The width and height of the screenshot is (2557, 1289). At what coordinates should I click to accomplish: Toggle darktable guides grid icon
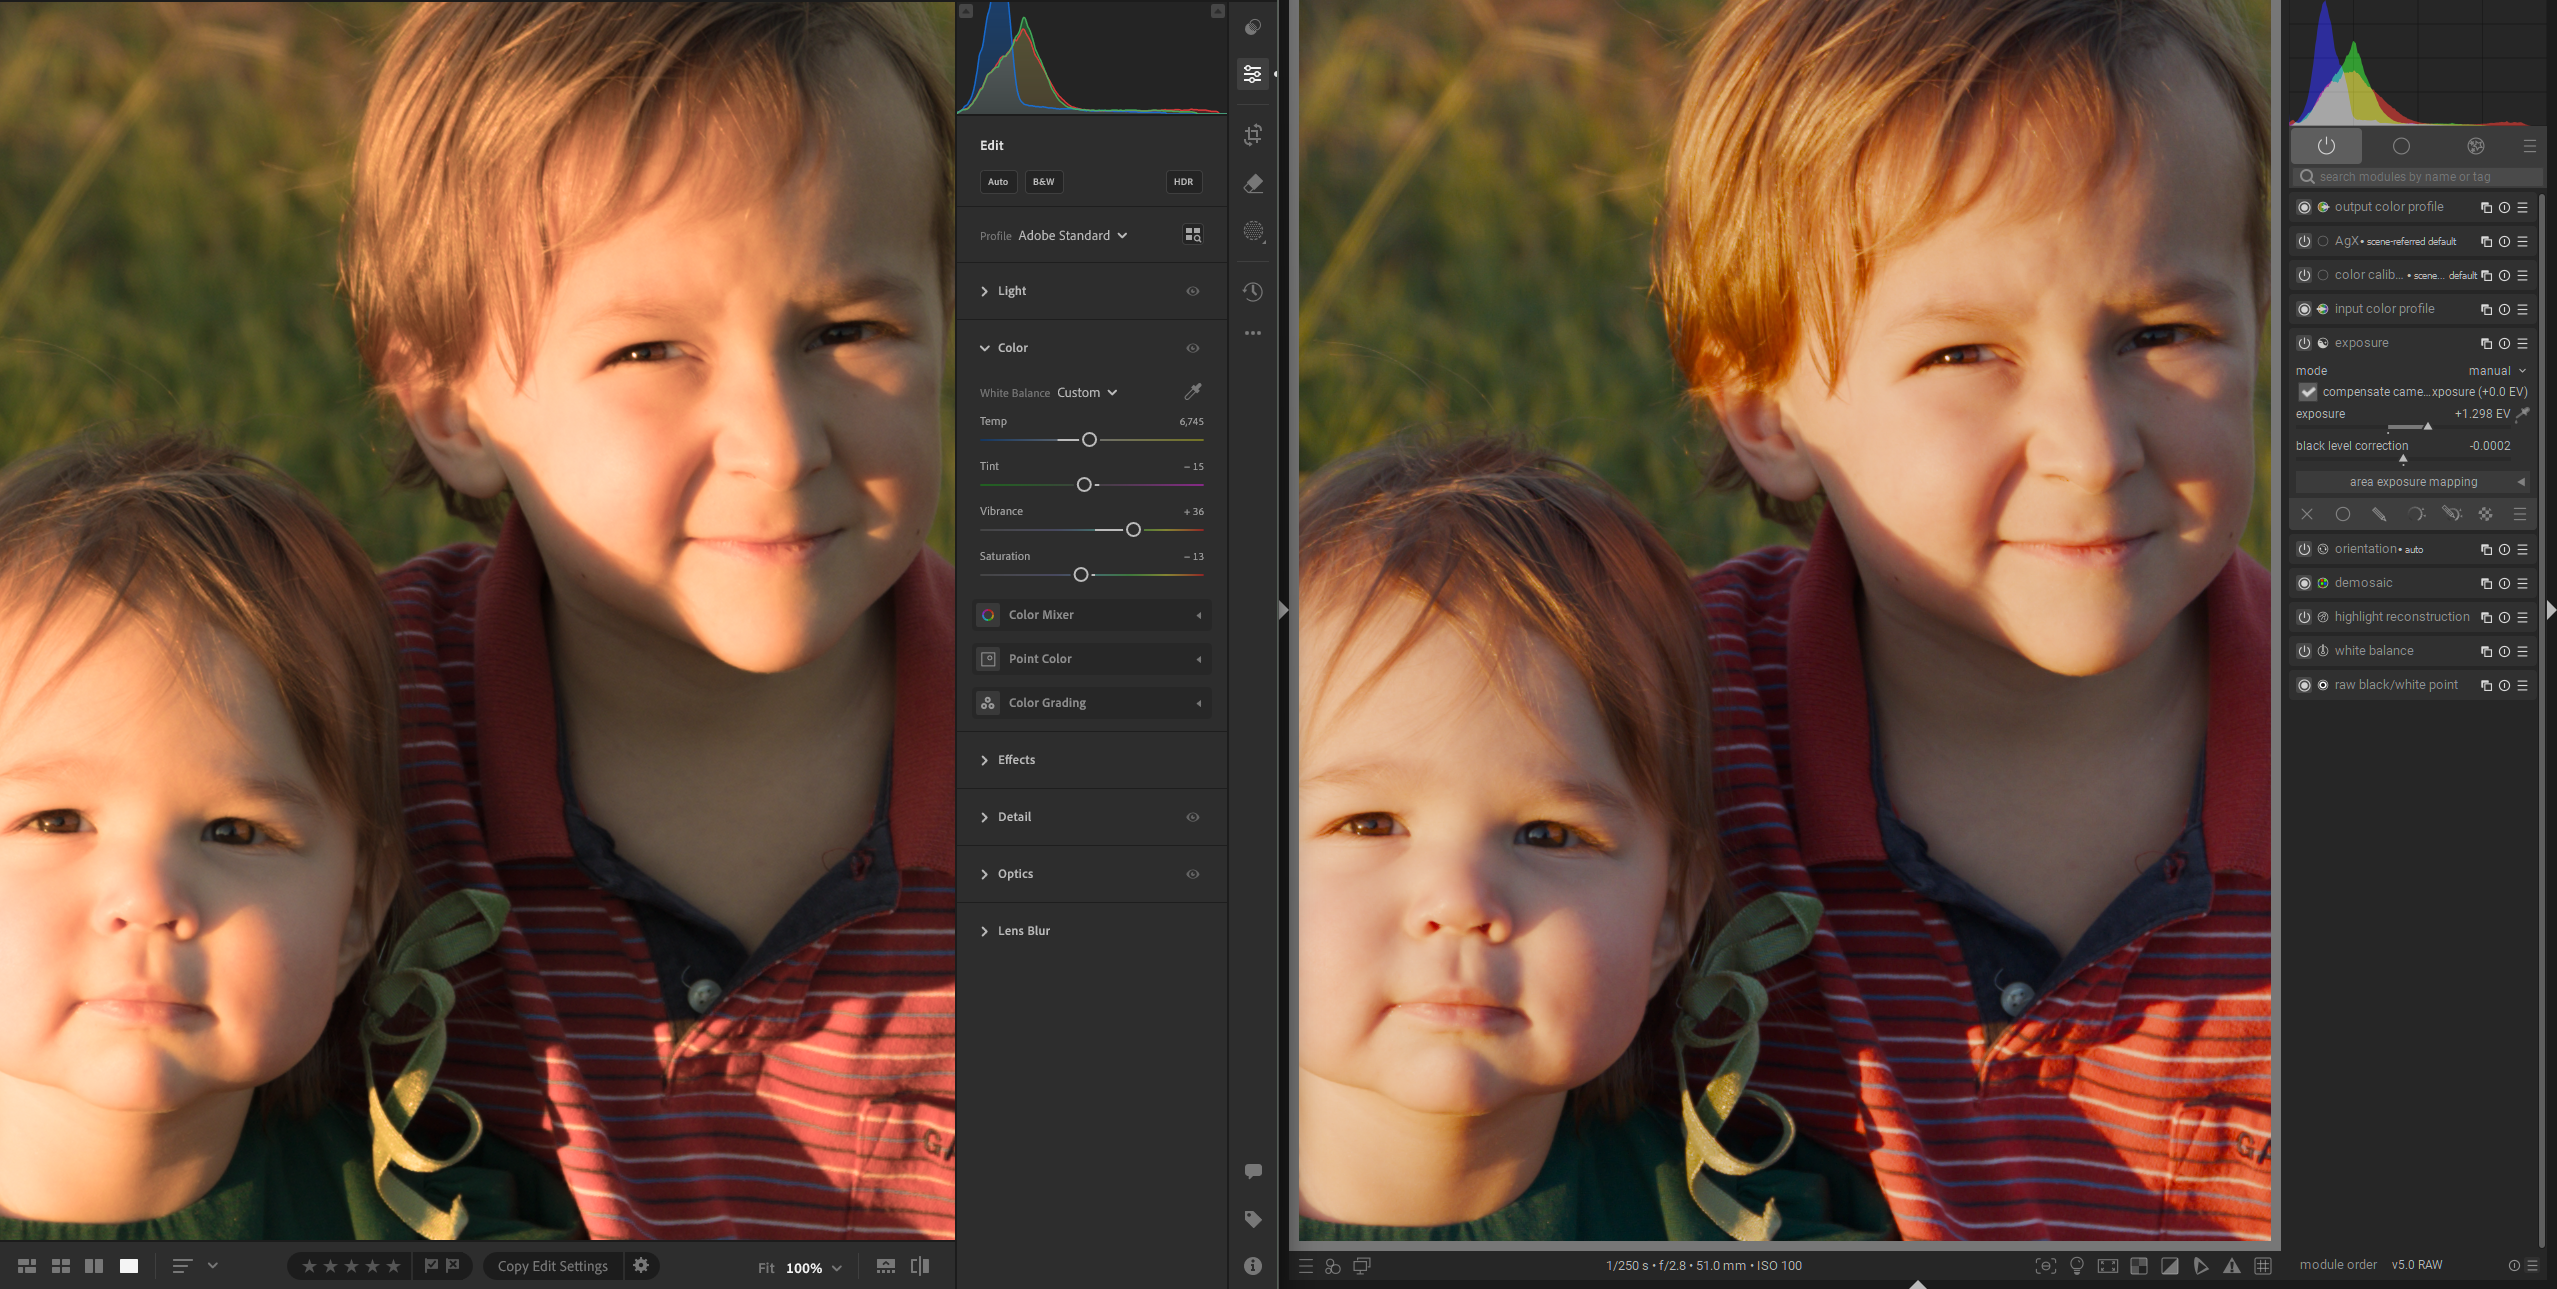tap(2263, 1266)
